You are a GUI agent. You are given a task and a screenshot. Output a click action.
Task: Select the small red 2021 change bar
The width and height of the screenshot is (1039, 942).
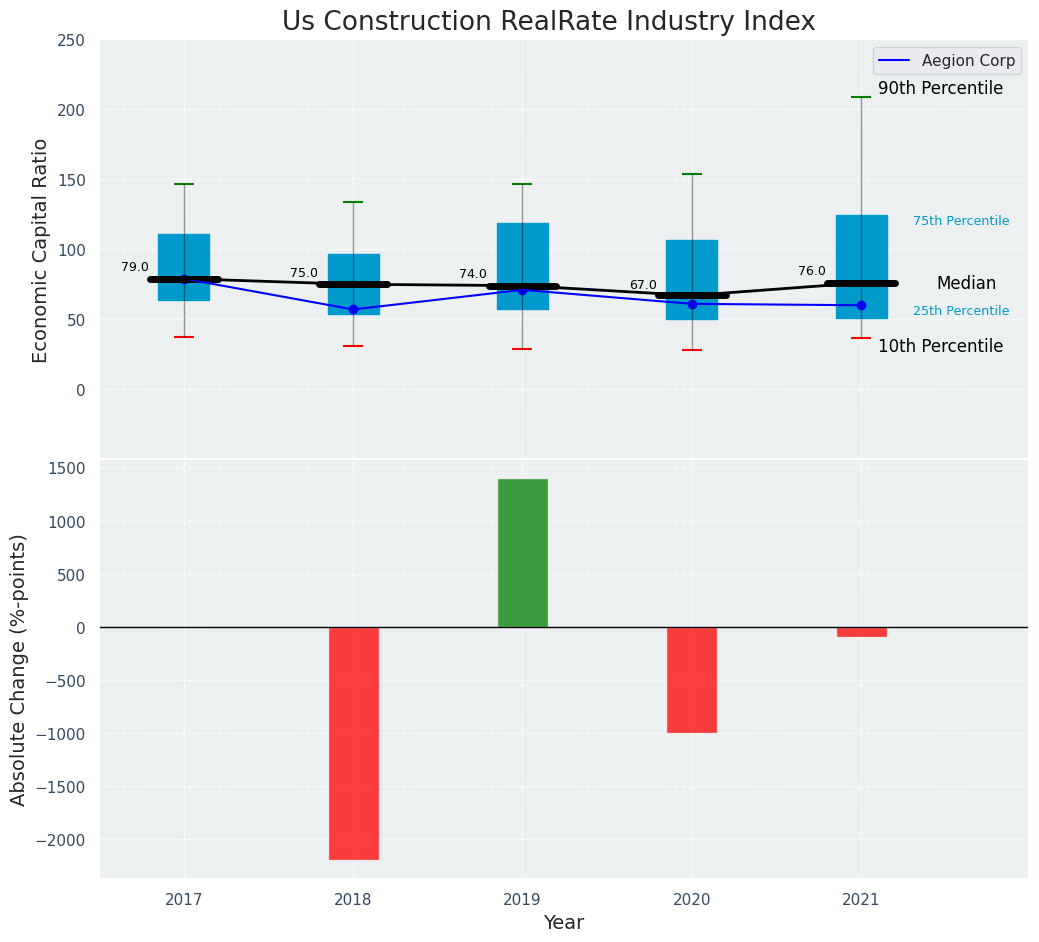coord(861,632)
